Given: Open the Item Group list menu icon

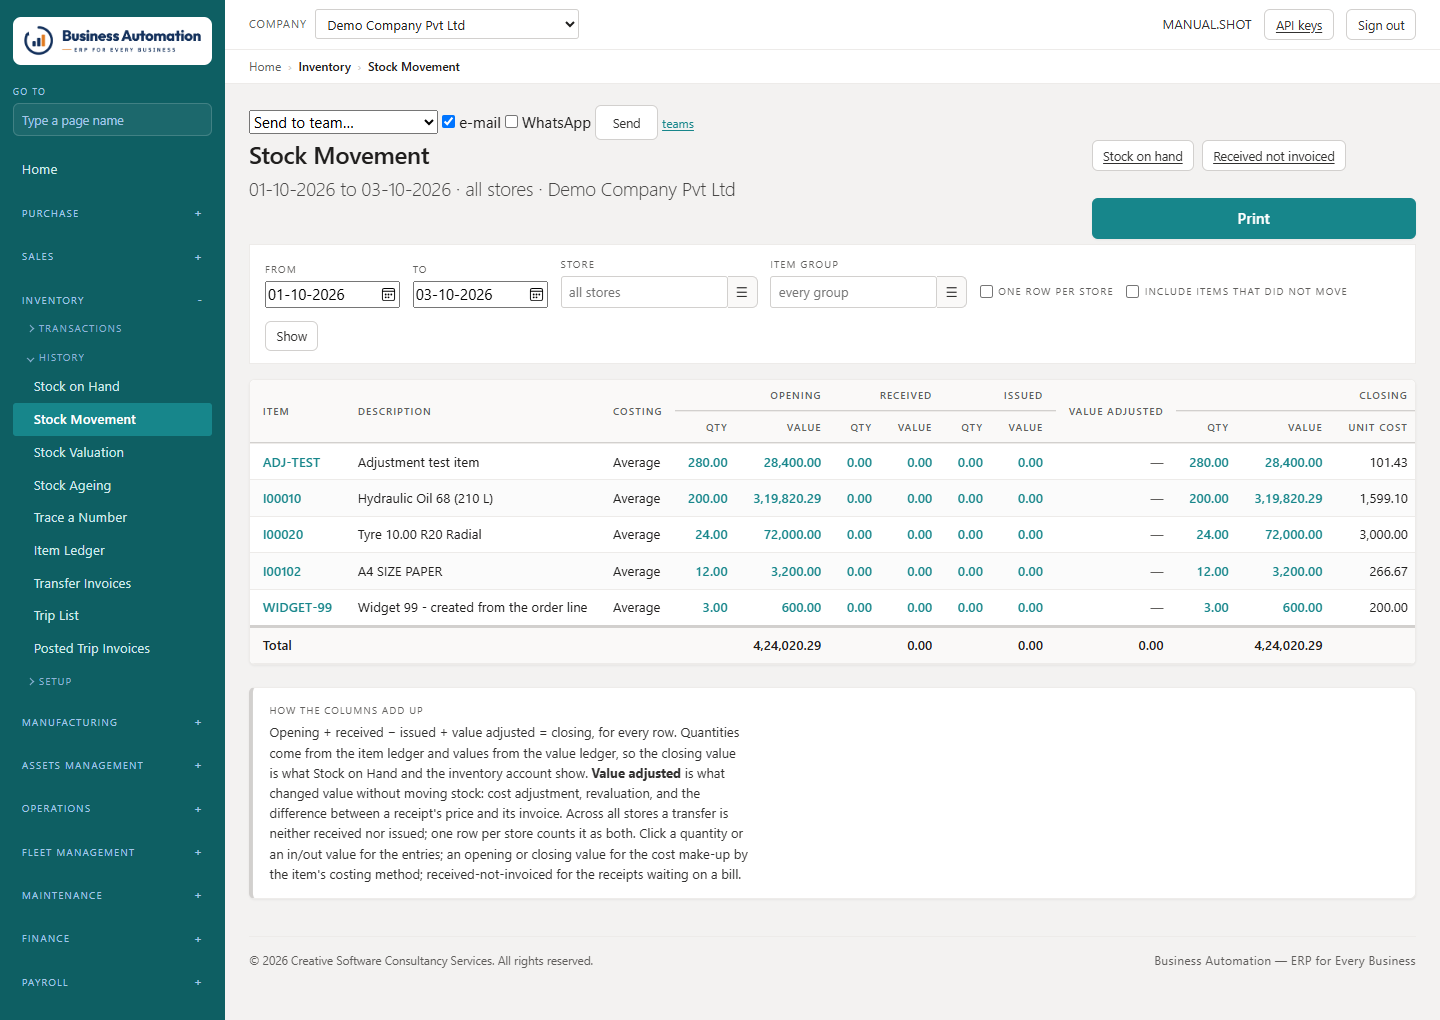Looking at the screenshot, I should (951, 292).
